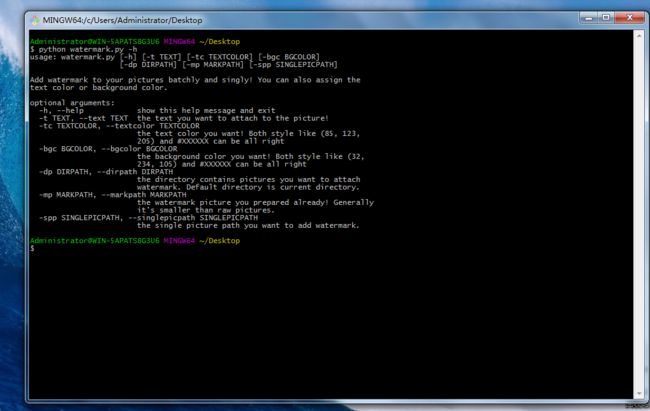Click the 'watermark. Default directory is current' line
This screenshot has width=650, height=411.
[248, 187]
